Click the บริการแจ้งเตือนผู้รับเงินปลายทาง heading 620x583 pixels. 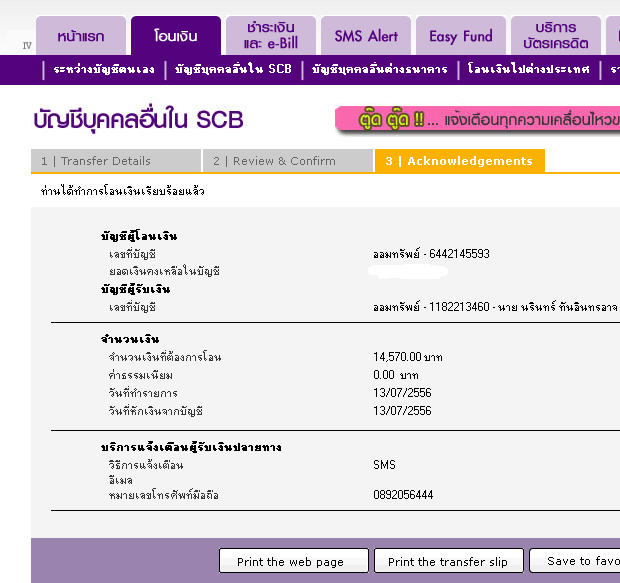(x=191, y=447)
